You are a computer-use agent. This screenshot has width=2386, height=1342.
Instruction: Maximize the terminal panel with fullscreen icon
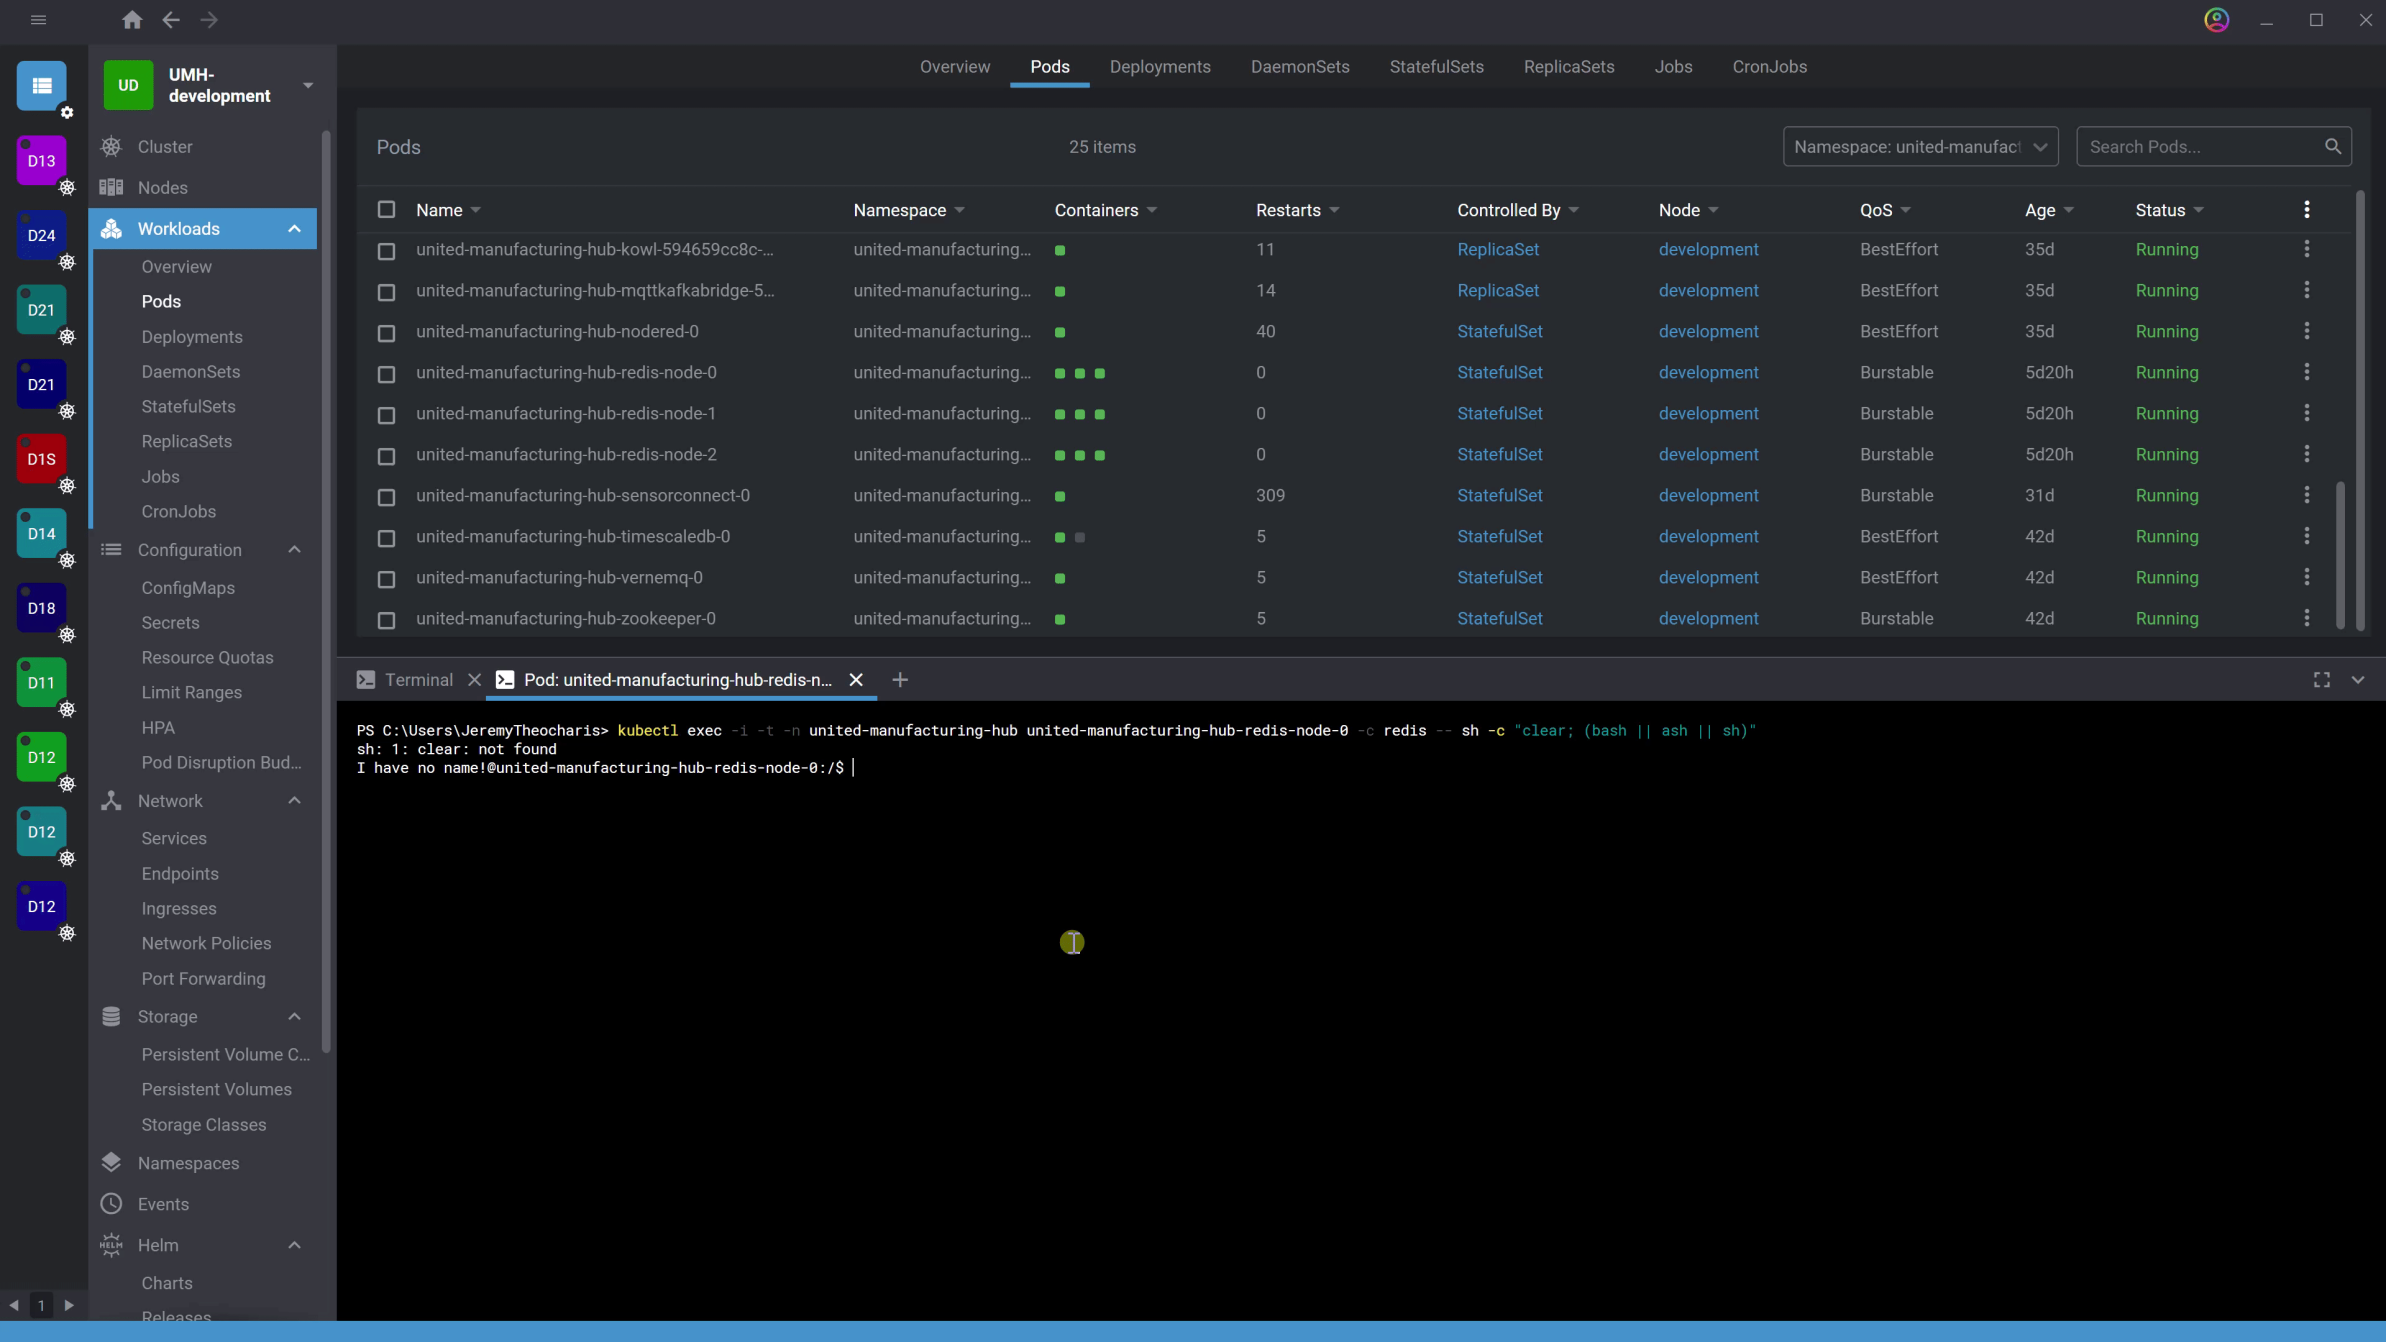coord(2321,680)
